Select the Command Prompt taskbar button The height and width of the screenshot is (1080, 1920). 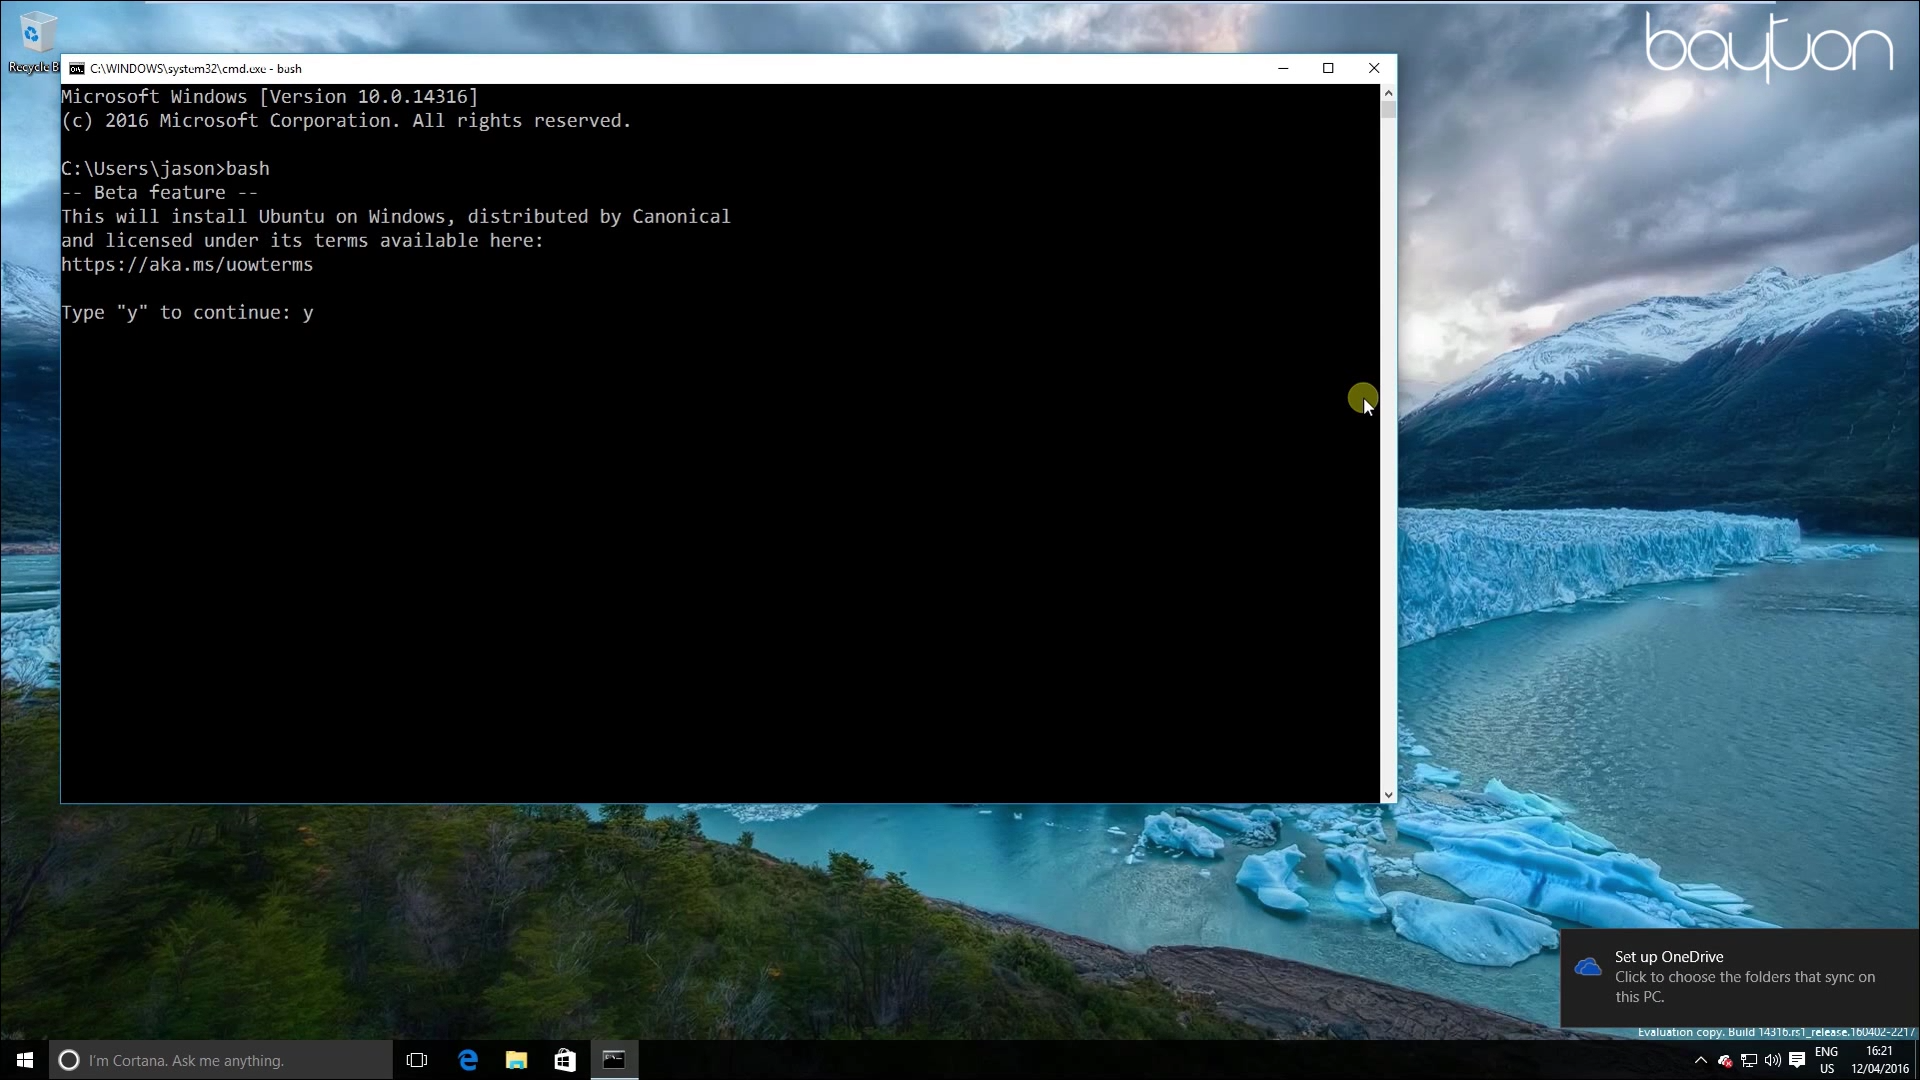pyautogui.click(x=614, y=1060)
